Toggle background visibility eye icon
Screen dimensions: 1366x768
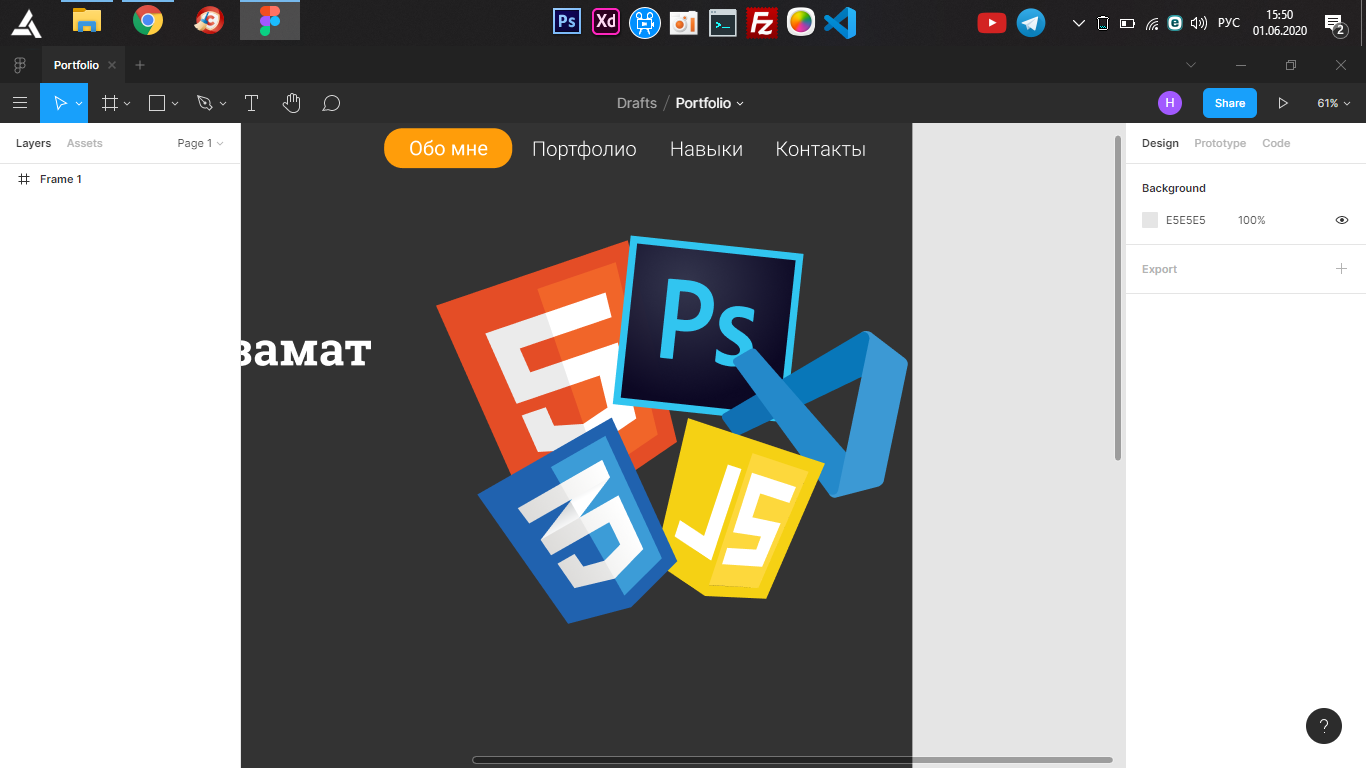coord(1342,220)
